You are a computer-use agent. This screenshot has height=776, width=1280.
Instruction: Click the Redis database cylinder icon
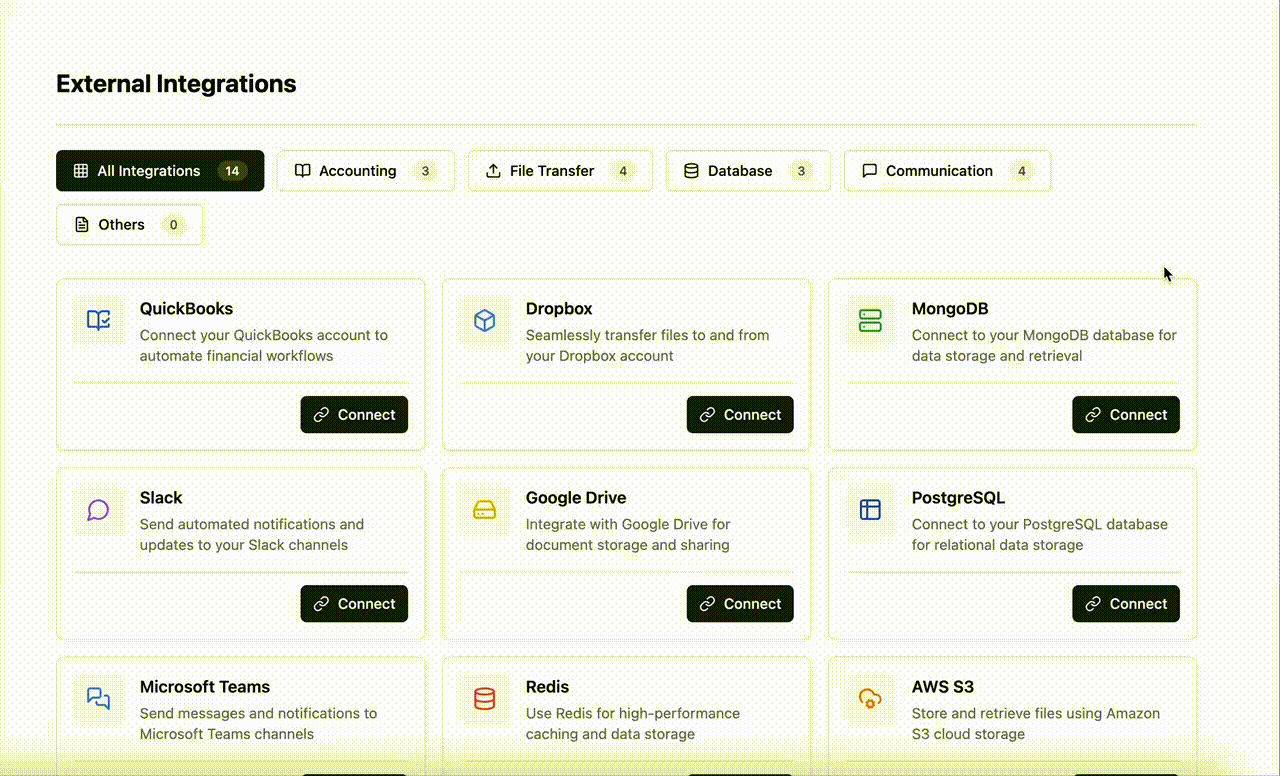point(484,698)
